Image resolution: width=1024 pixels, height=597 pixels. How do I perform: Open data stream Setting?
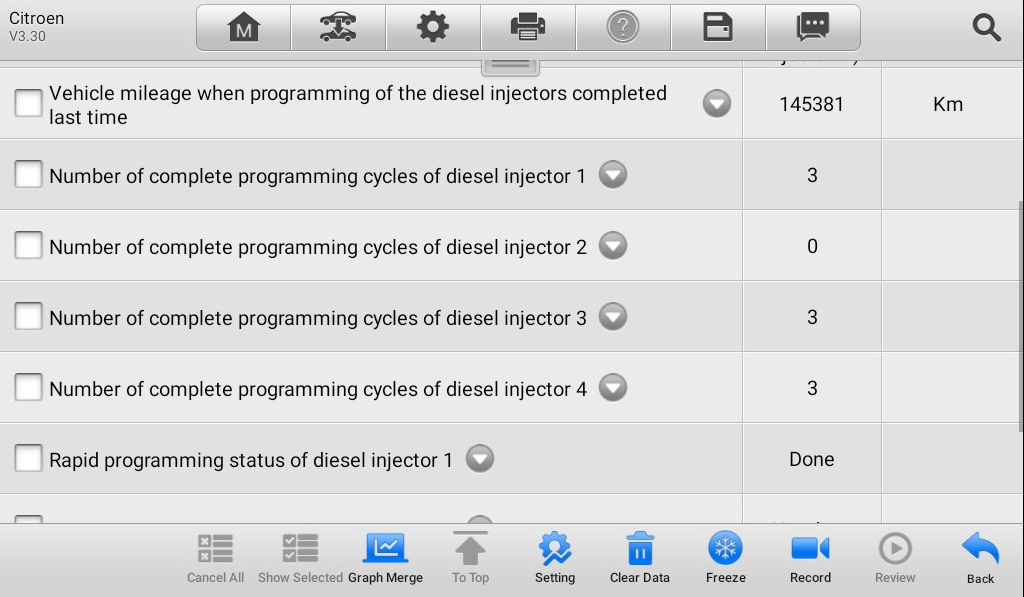[x=555, y=558]
